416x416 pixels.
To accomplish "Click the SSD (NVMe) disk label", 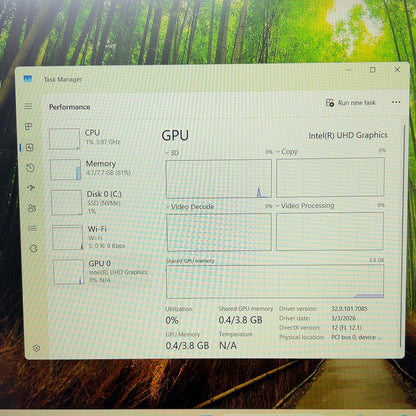I will (104, 203).
